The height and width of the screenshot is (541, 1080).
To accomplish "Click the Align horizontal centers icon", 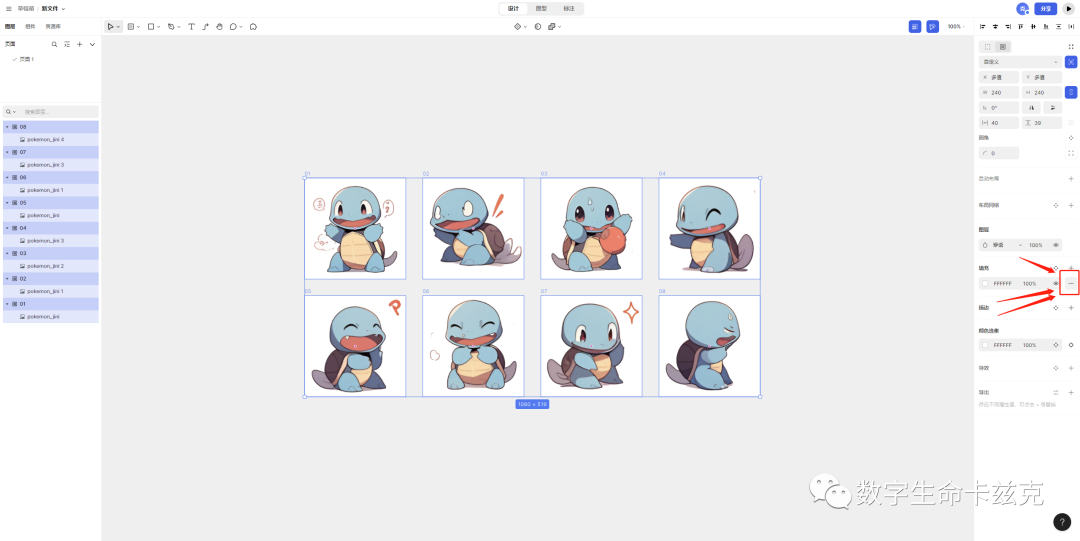I will pyautogui.click(x=995, y=26).
